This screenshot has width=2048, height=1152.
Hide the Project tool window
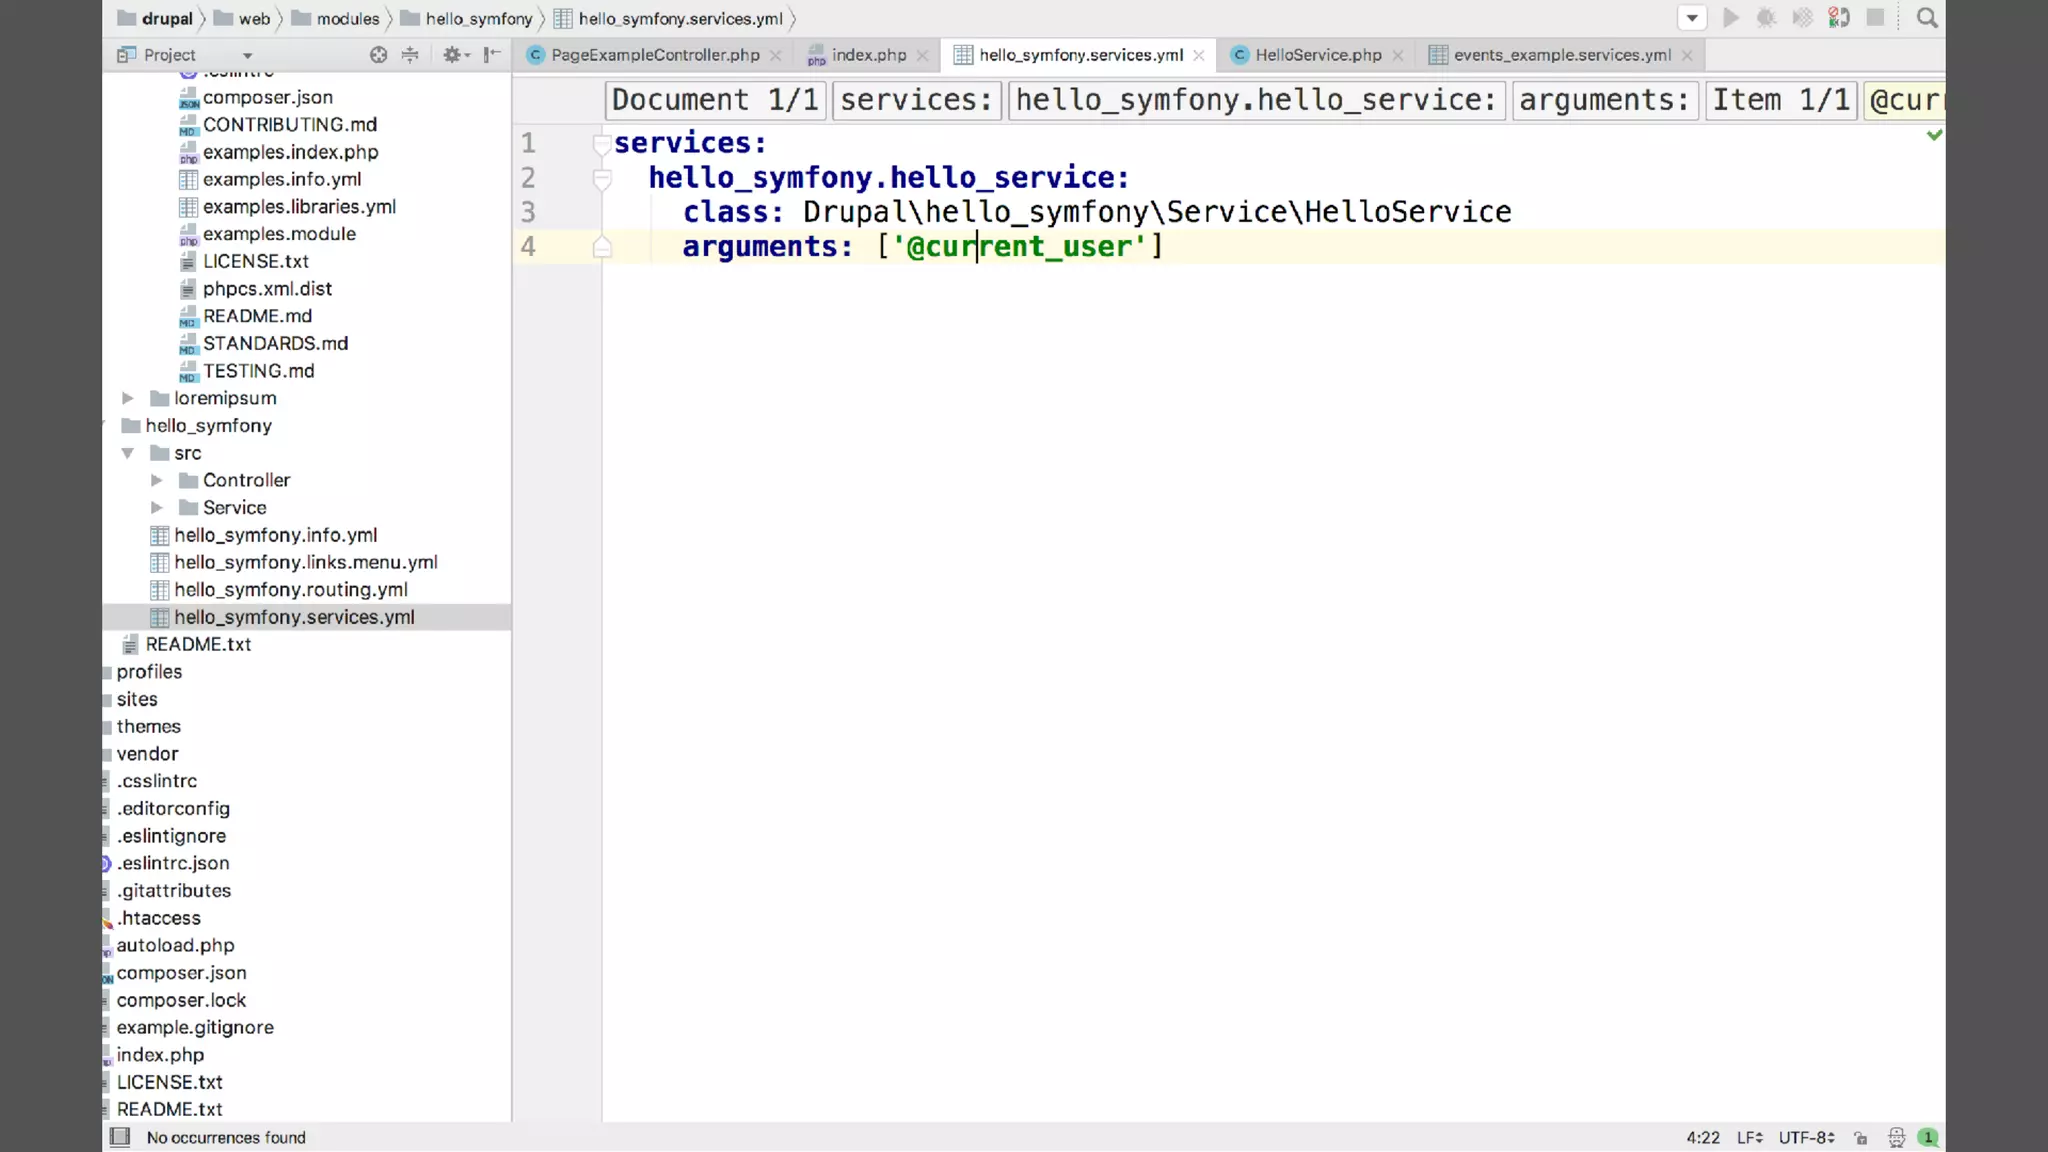491,55
